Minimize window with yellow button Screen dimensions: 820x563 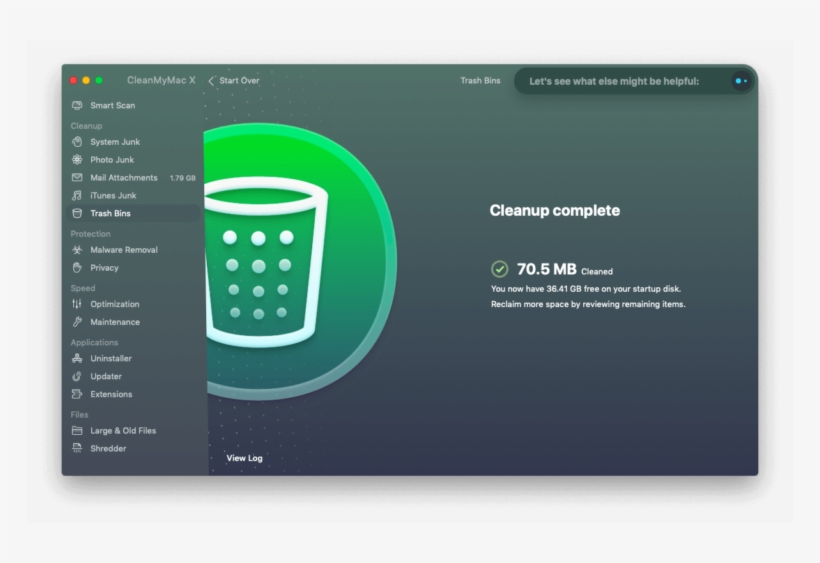coord(86,80)
